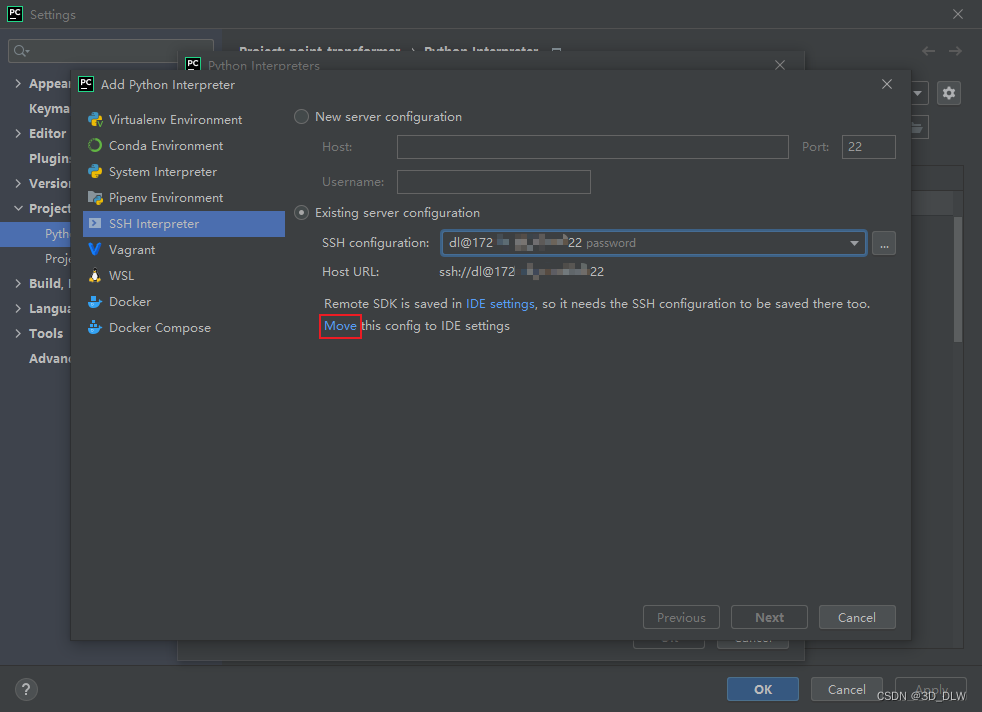This screenshot has width=982, height=712.
Task: Close the Add Python Interpreter dialog
Action: pyautogui.click(x=887, y=84)
